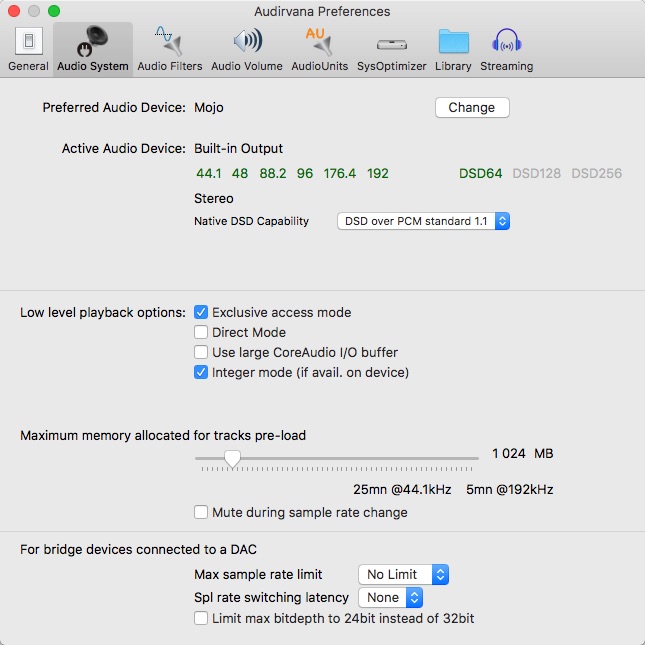This screenshot has width=645, height=645.
Task: Click the 44.1 sample rate indicator
Action: click(209, 174)
